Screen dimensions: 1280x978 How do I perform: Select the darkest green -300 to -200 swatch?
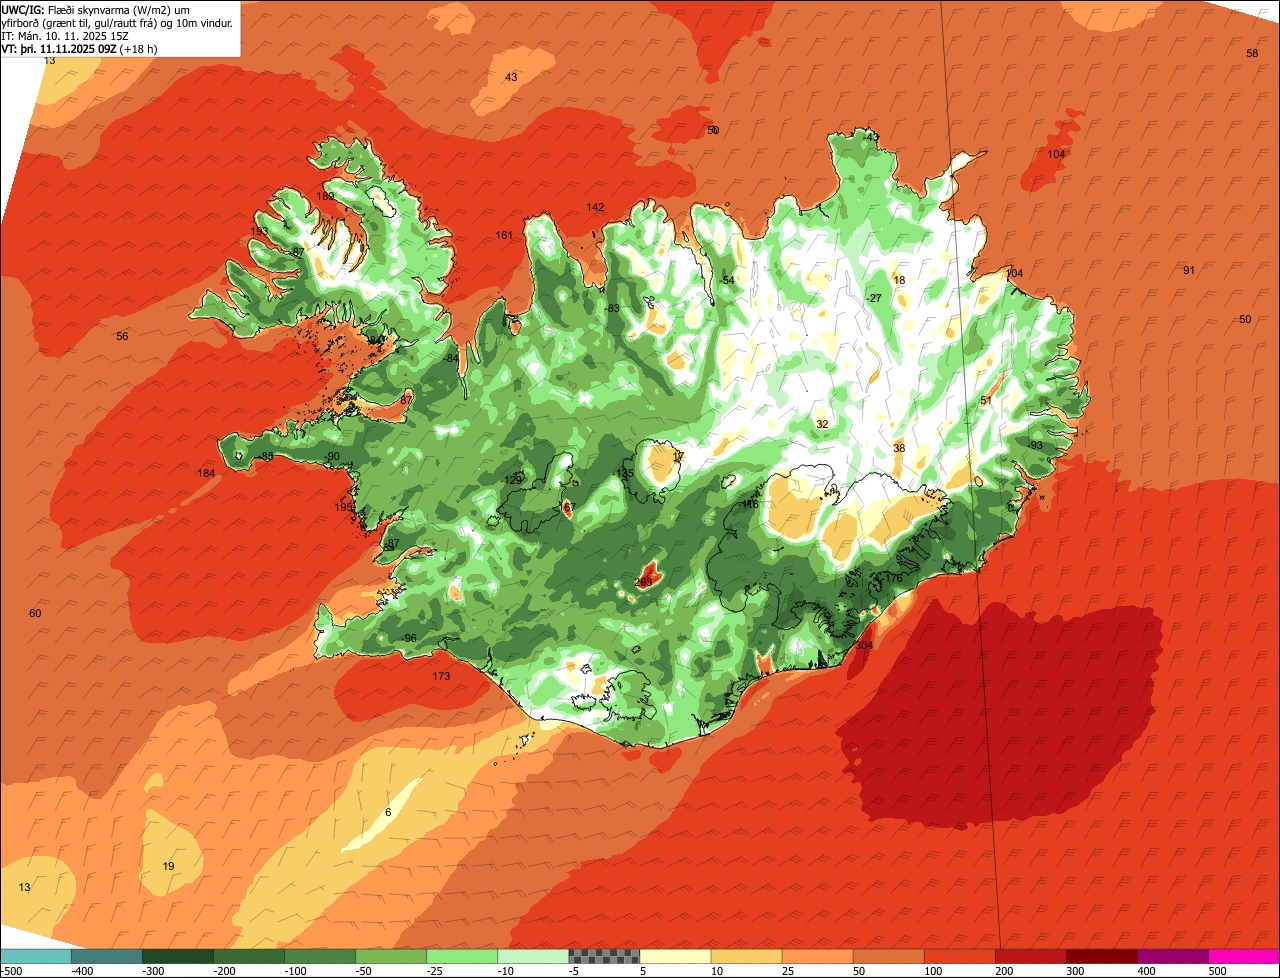pyautogui.click(x=177, y=956)
